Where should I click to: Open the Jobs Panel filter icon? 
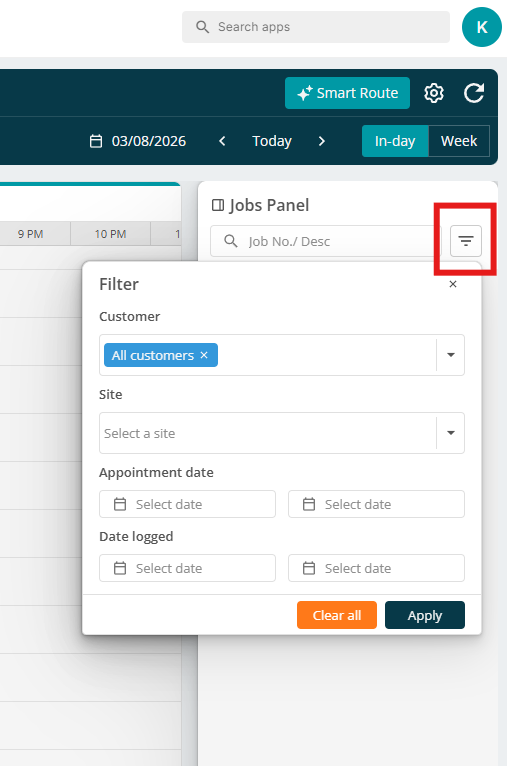coord(465,241)
